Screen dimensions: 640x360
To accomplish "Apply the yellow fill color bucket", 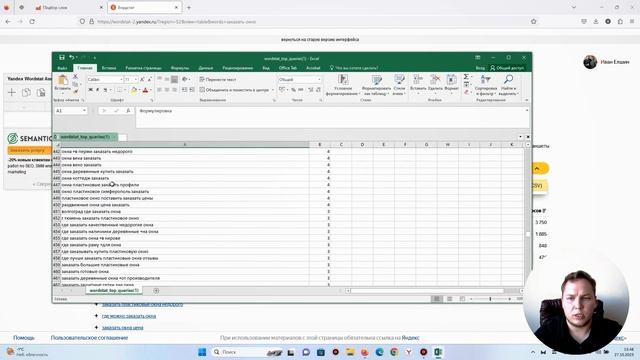I will click(133, 90).
